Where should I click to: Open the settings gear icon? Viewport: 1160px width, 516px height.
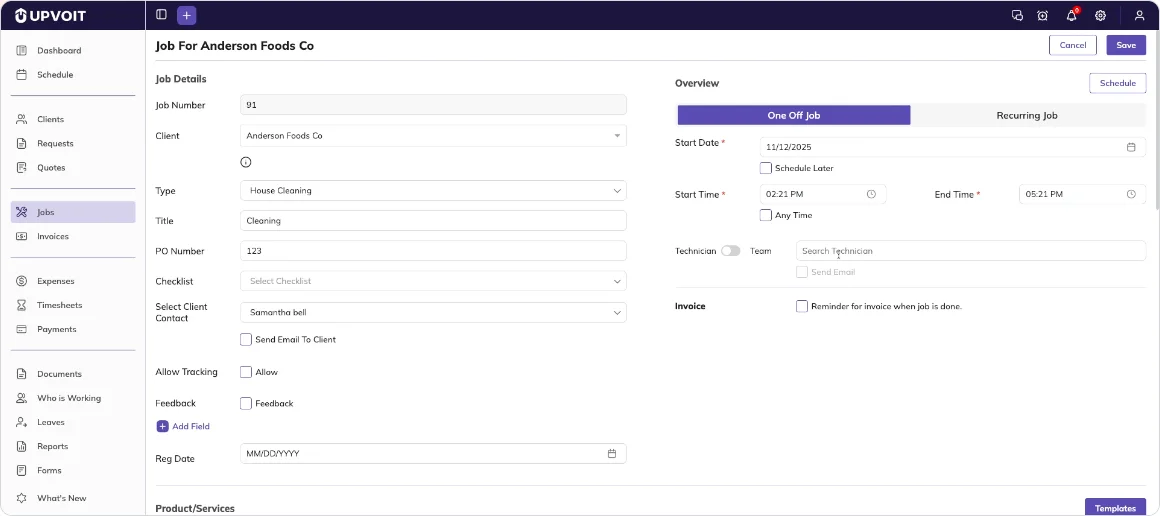click(1100, 16)
